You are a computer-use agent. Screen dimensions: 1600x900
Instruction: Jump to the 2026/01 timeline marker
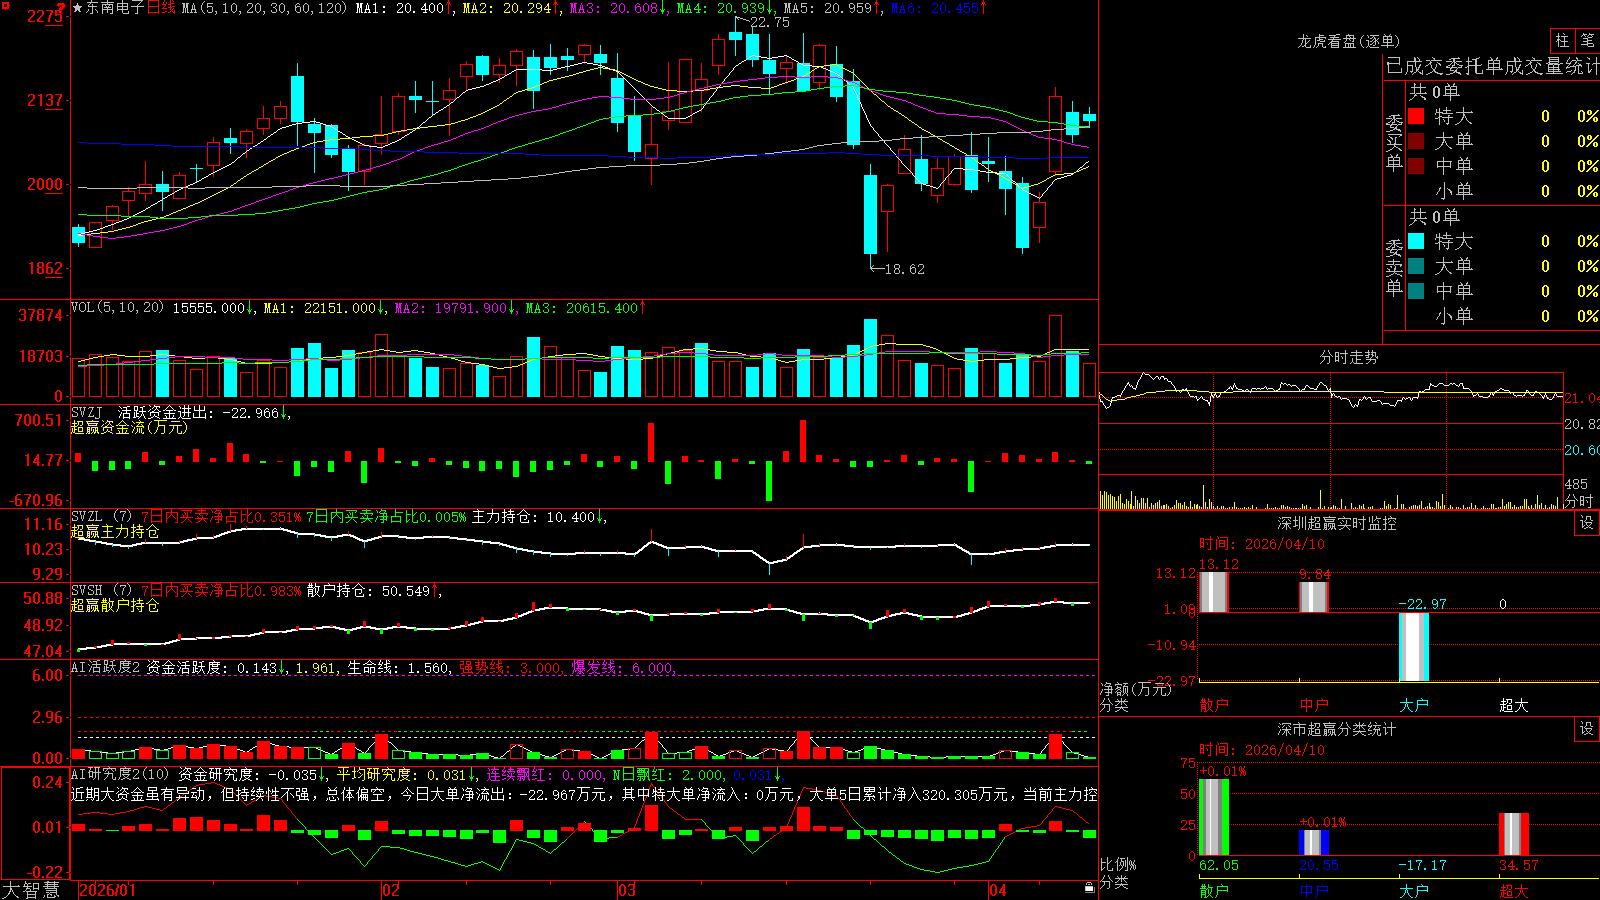pyautogui.click(x=107, y=890)
